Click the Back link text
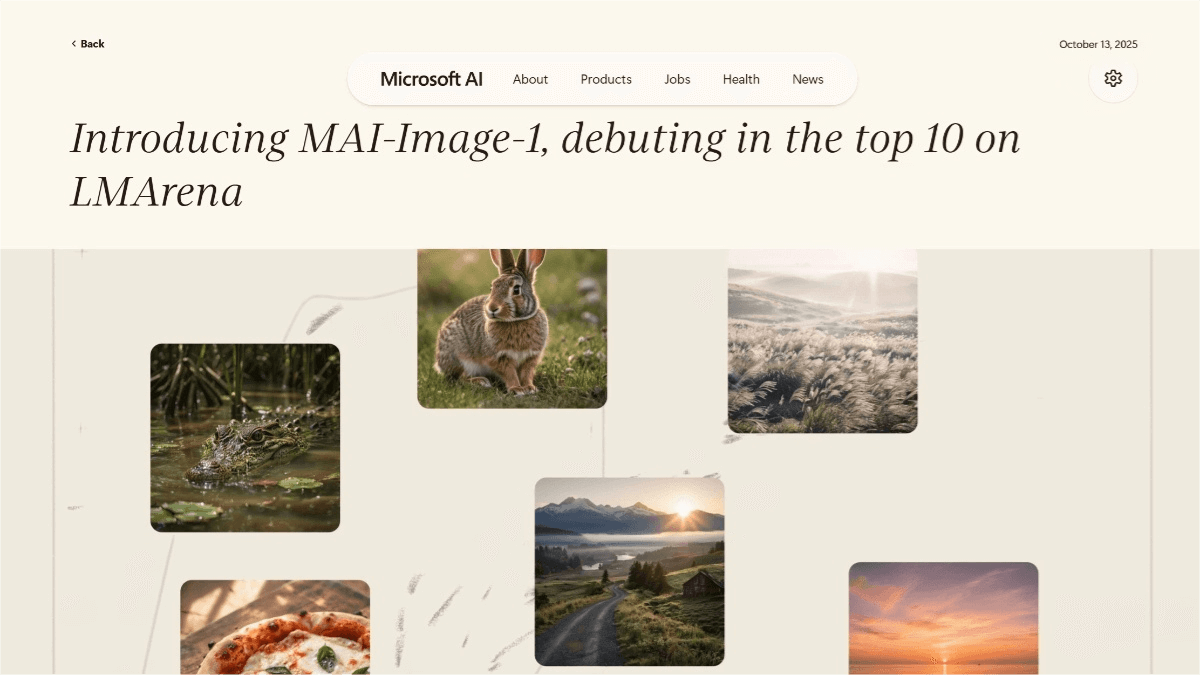 [x=92, y=44]
